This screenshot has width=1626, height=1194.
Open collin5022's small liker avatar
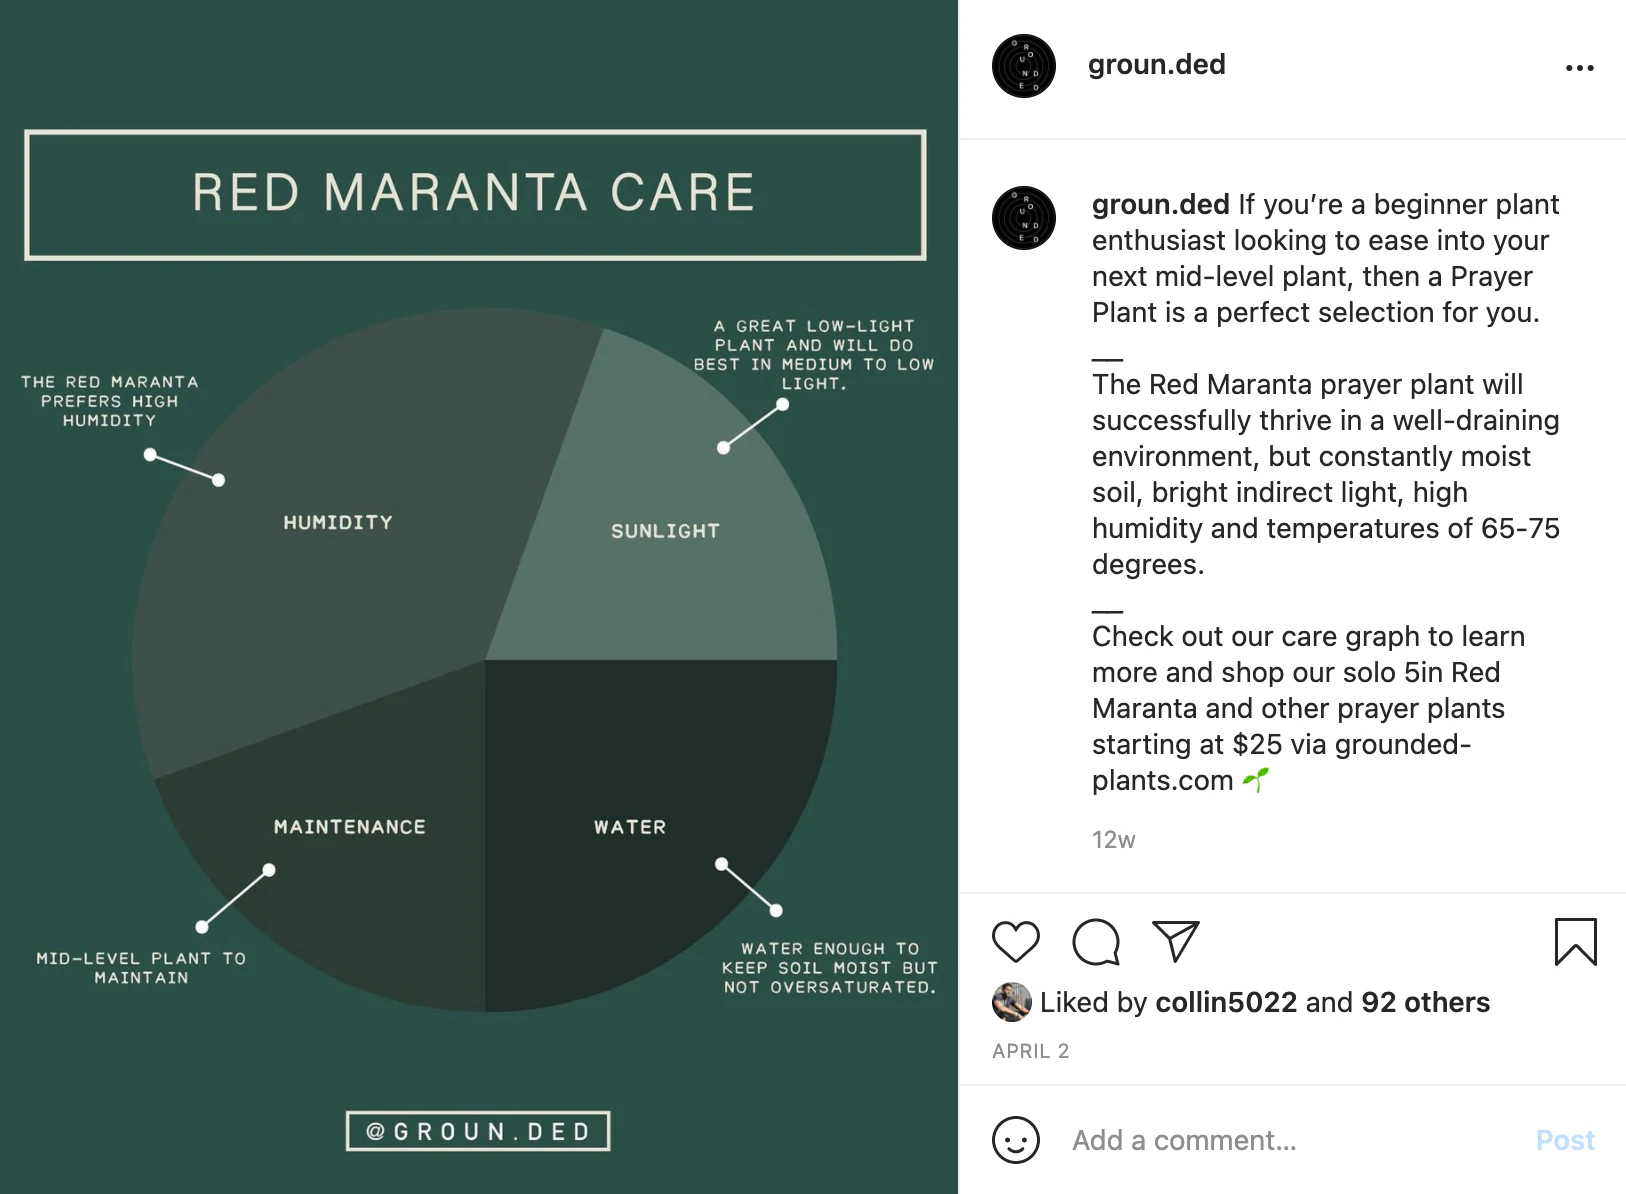[x=1011, y=1002]
